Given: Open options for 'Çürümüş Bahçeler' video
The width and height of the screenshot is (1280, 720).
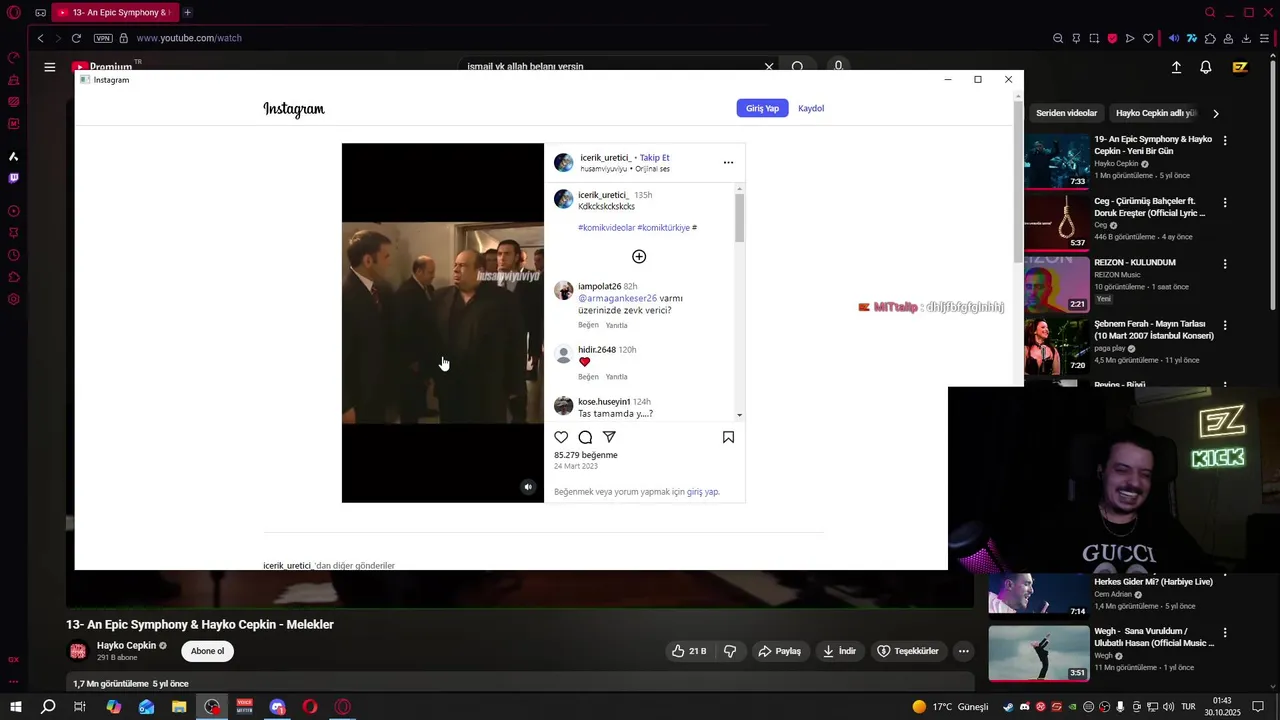Looking at the screenshot, I should pos(1225,203).
